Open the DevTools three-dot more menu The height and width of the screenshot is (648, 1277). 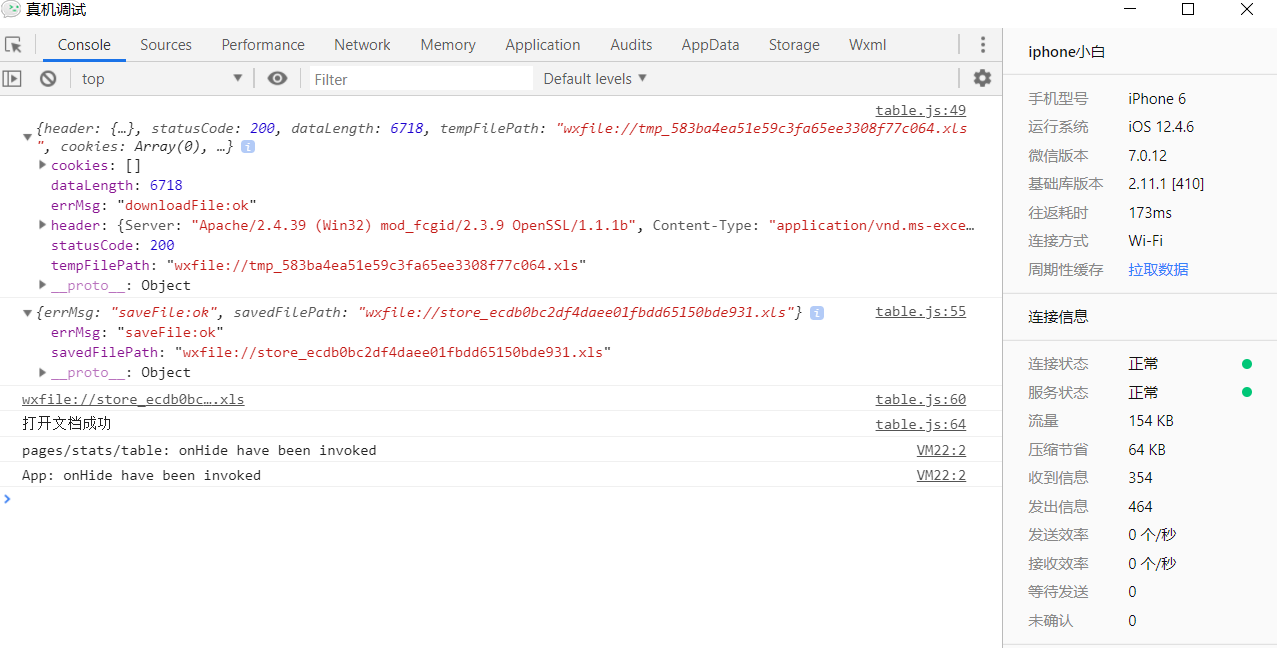983,45
